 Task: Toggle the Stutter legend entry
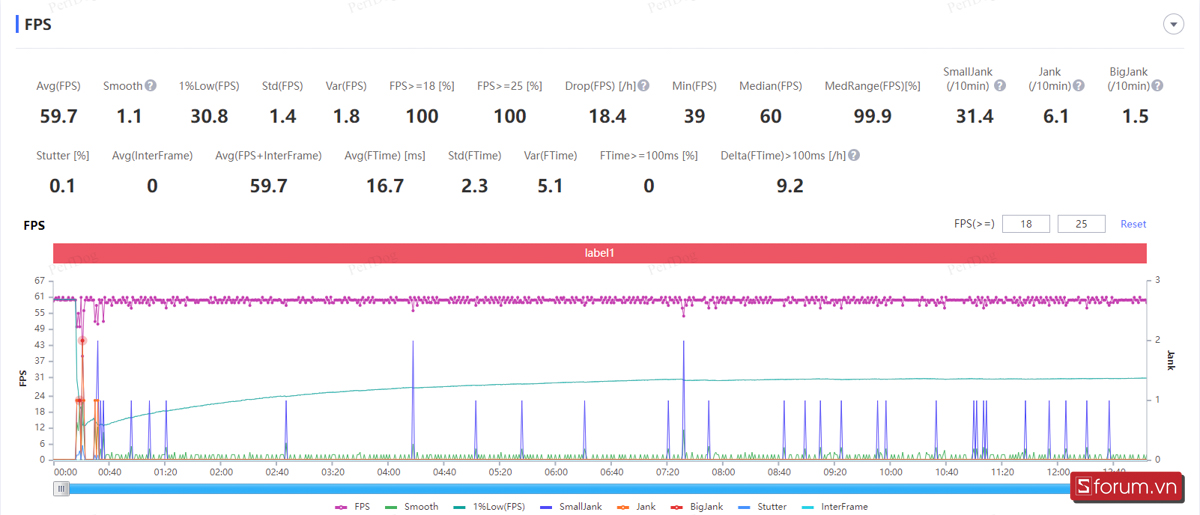pyautogui.click(x=762, y=507)
